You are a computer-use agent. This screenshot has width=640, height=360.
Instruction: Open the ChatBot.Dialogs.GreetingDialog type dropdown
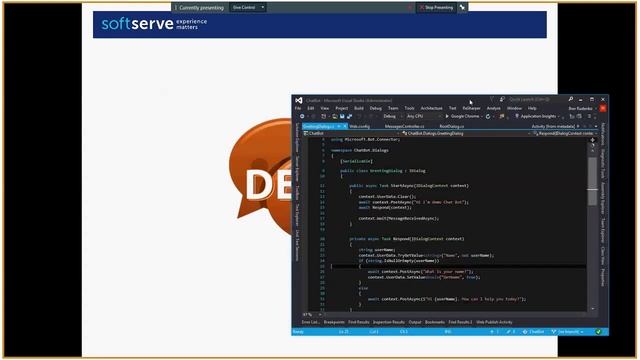pos(466,133)
